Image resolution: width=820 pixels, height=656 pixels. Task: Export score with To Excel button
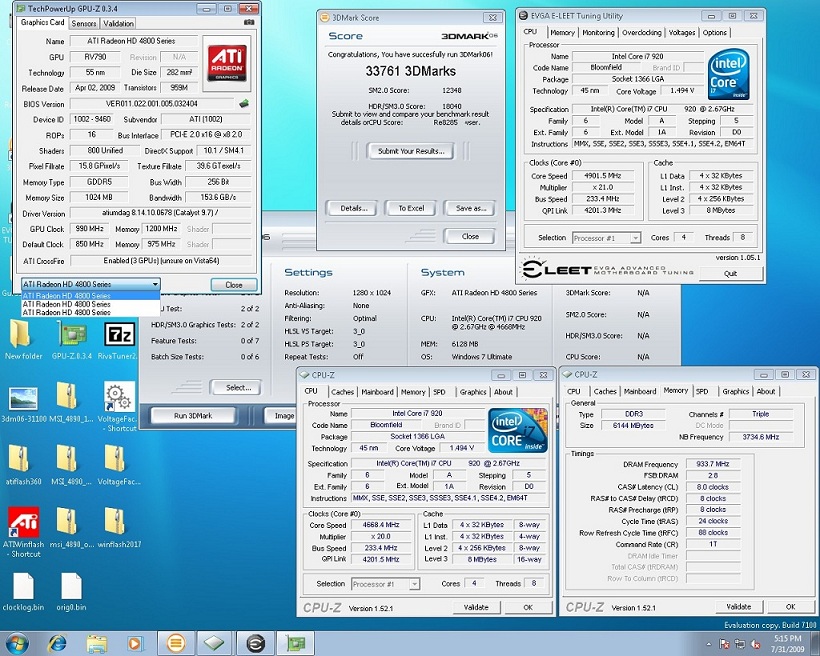(411, 208)
